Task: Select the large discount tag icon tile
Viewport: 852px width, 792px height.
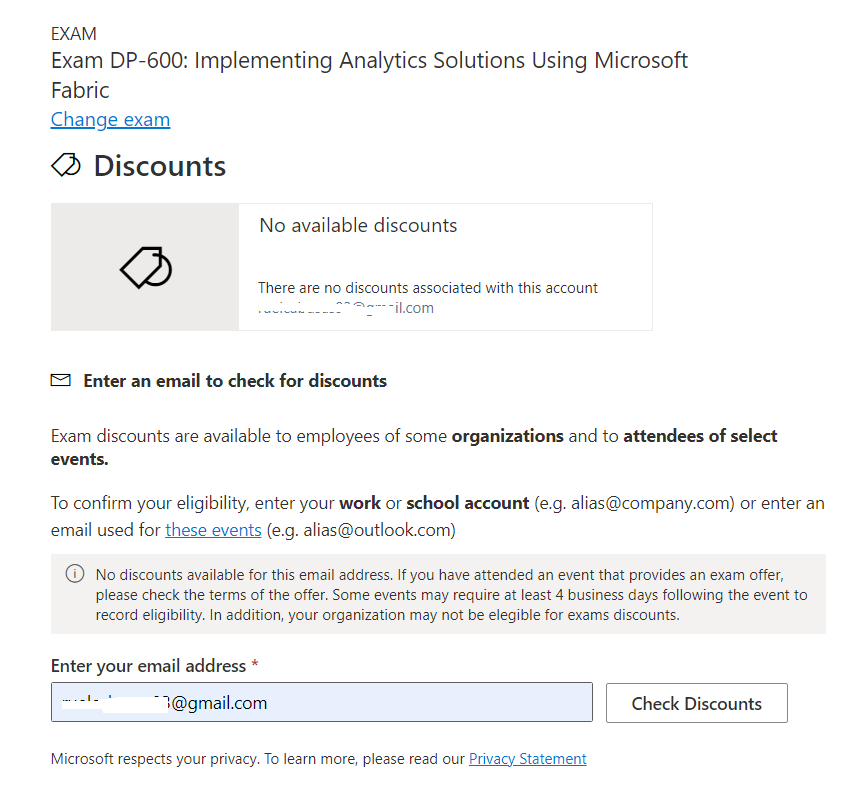Action: 145,267
